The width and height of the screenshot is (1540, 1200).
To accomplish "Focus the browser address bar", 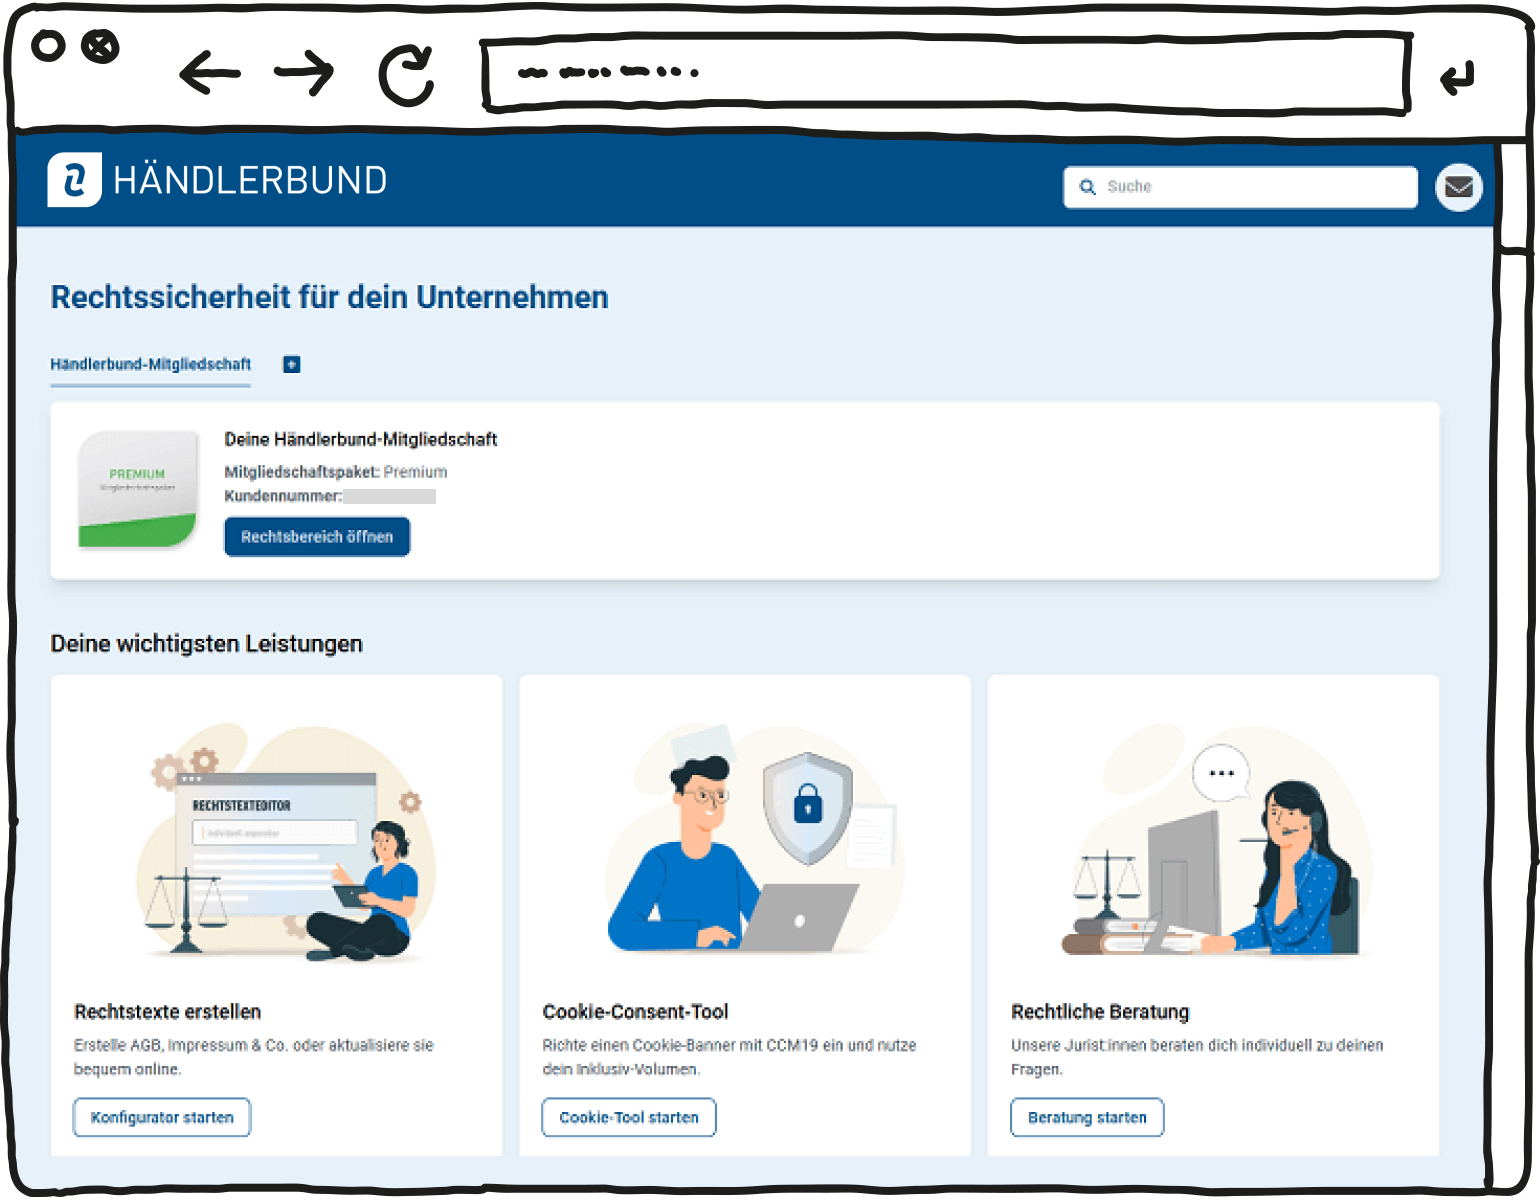I will coord(946,73).
